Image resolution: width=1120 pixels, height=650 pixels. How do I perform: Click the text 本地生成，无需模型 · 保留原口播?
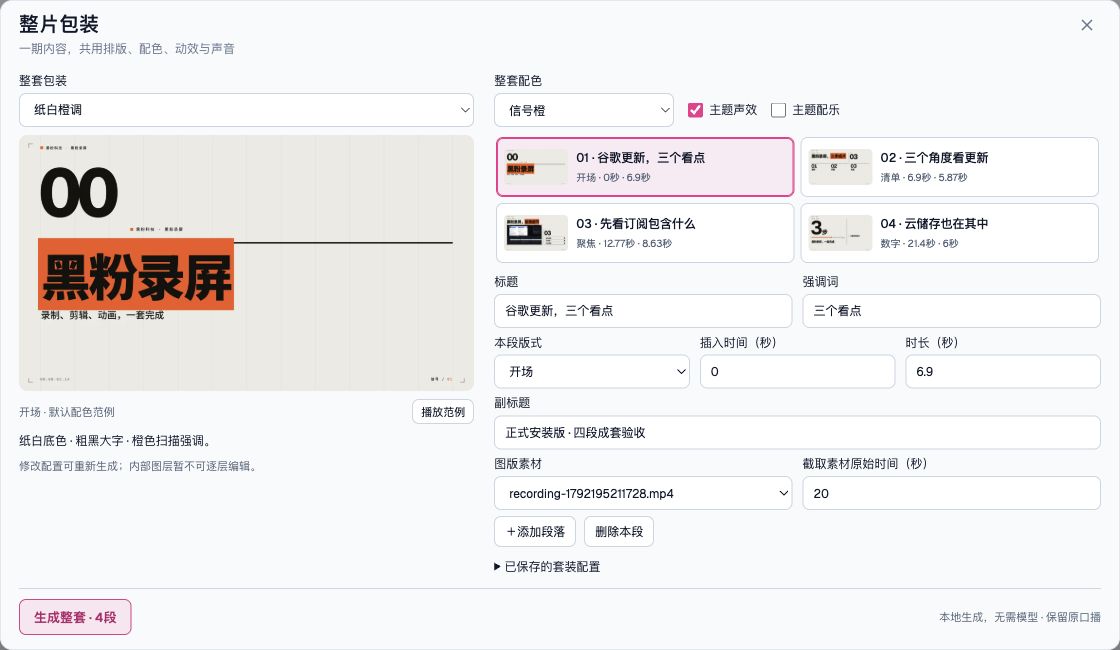click(x=1019, y=617)
